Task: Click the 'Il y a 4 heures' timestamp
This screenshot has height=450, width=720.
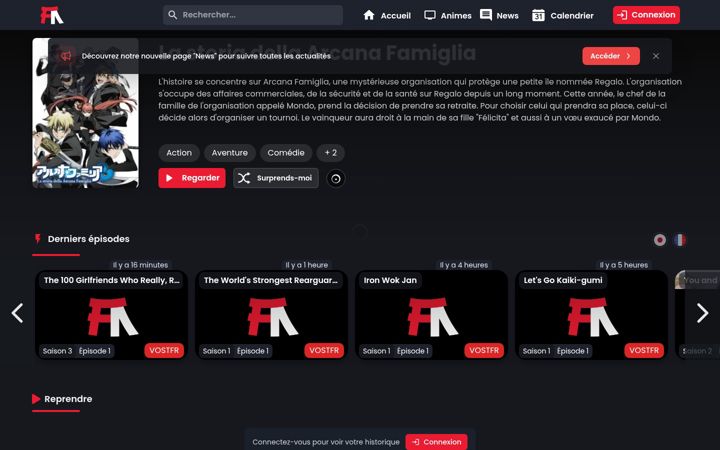Action: (x=464, y=265)
